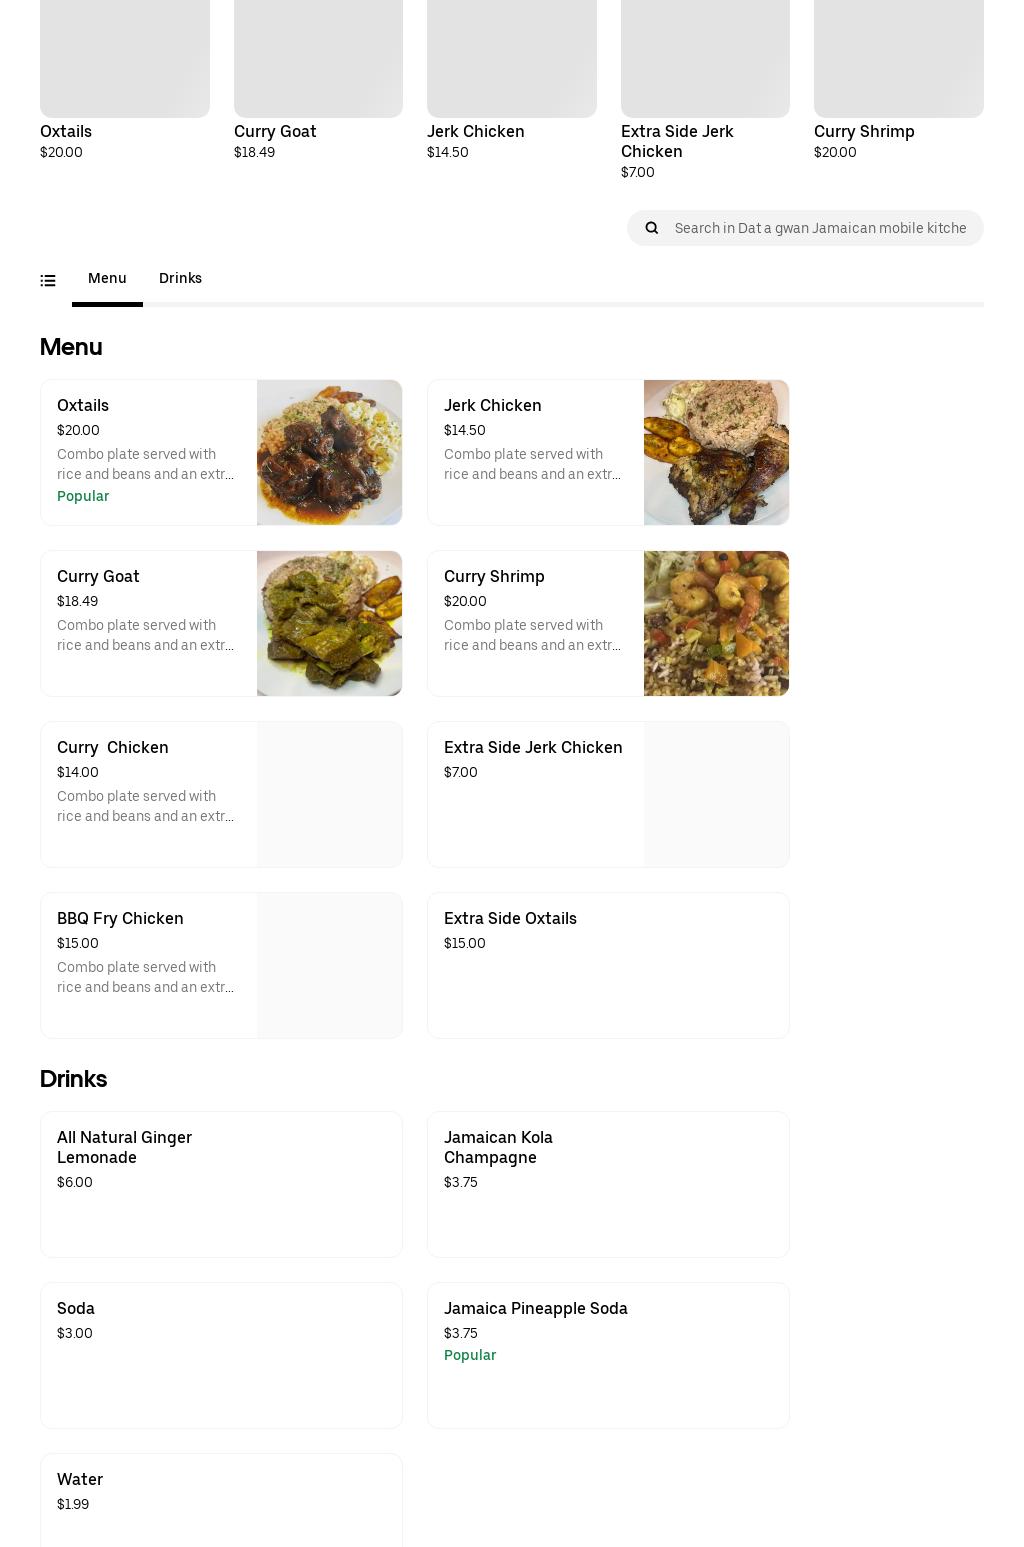
Task: Open featured Curry Goat carousel card
Action: pos(318,80)
